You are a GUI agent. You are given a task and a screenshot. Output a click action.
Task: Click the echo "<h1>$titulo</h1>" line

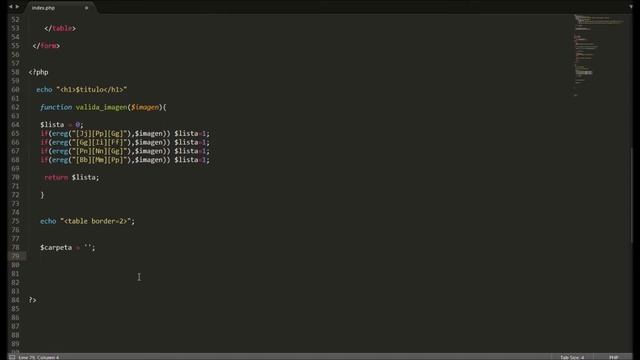pyautogui.click(x=82, y=89)
